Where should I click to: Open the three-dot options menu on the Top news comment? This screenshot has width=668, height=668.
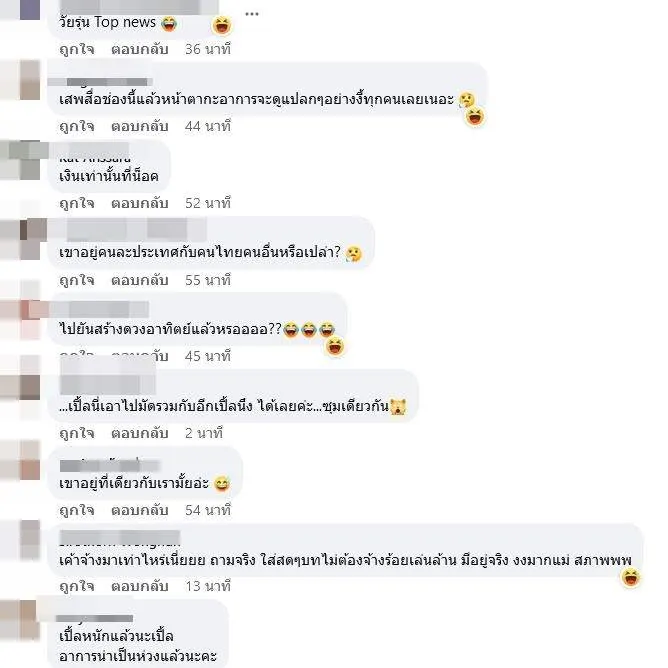[x=252, y=14]
